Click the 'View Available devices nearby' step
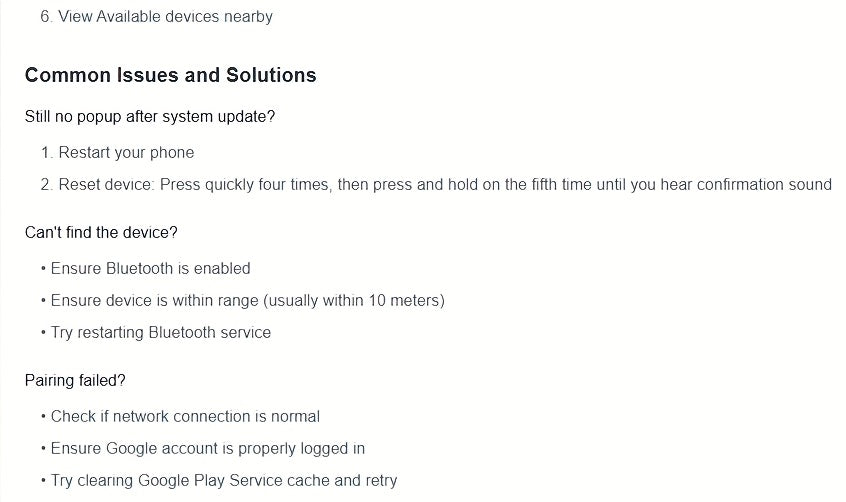 point(165,17)
